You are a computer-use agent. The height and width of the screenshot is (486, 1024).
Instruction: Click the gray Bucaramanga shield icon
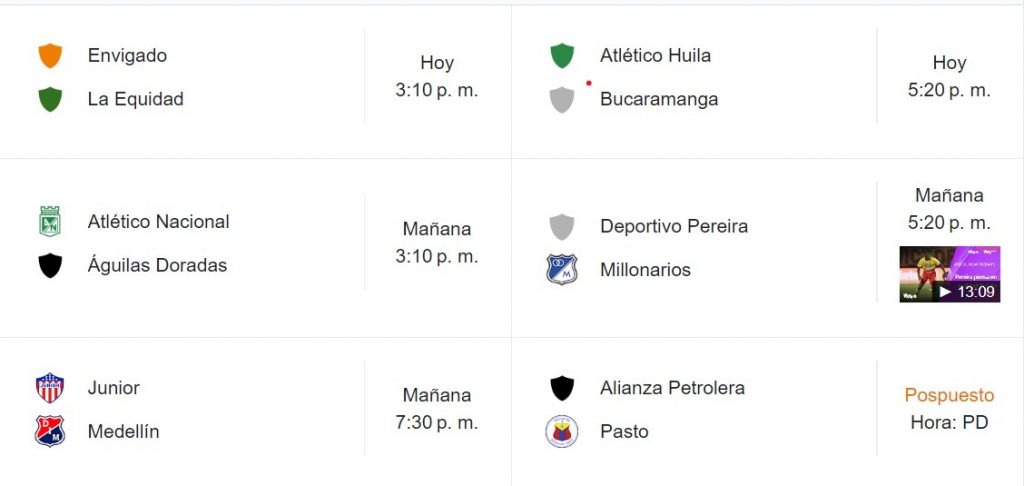(562, 99)
